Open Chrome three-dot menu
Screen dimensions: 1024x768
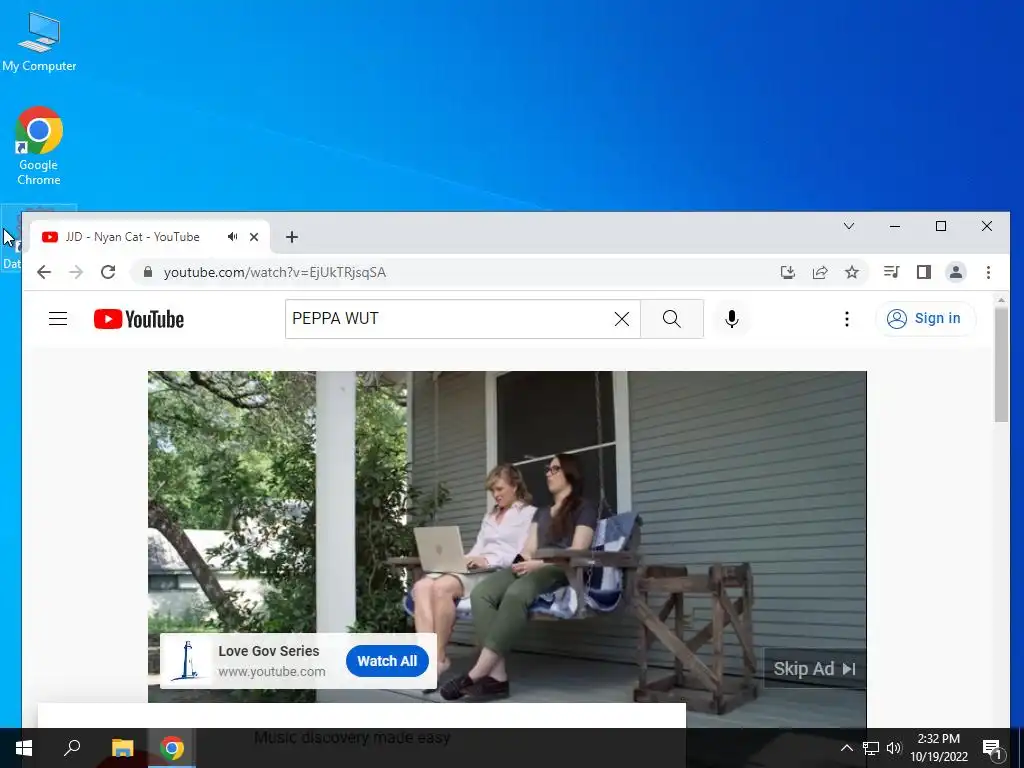tap(988, 272)
